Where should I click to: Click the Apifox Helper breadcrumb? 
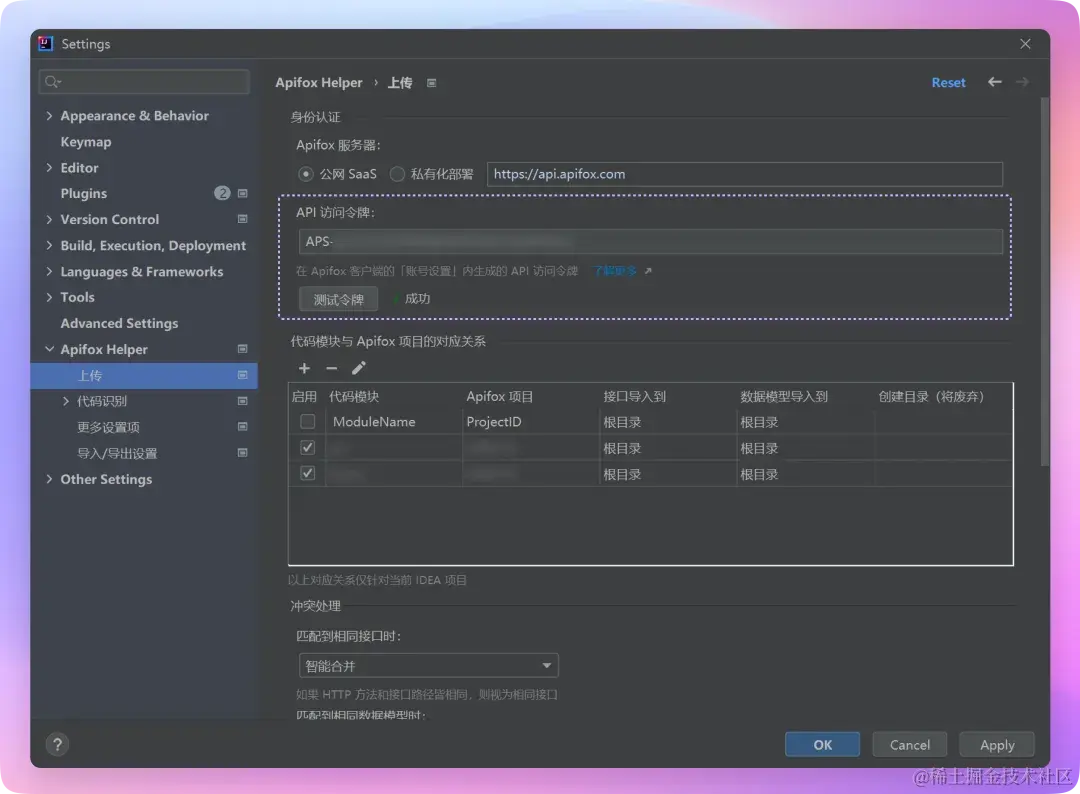319,83
